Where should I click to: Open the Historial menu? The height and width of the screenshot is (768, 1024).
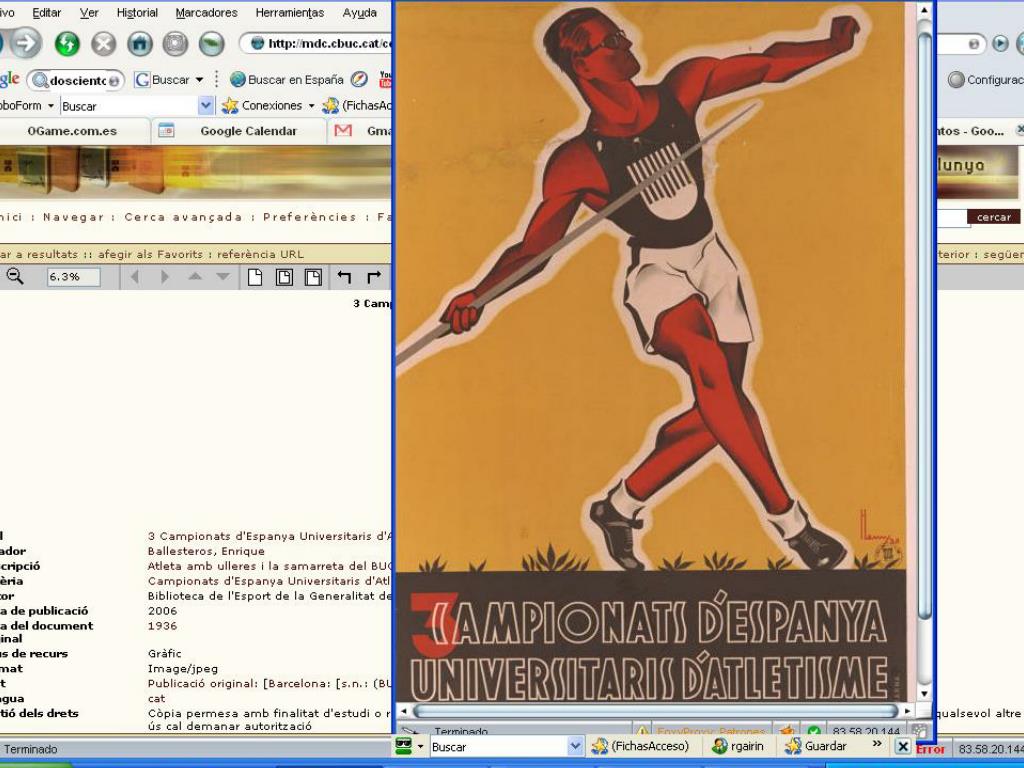pyautogui.click(x=137, y=12)
